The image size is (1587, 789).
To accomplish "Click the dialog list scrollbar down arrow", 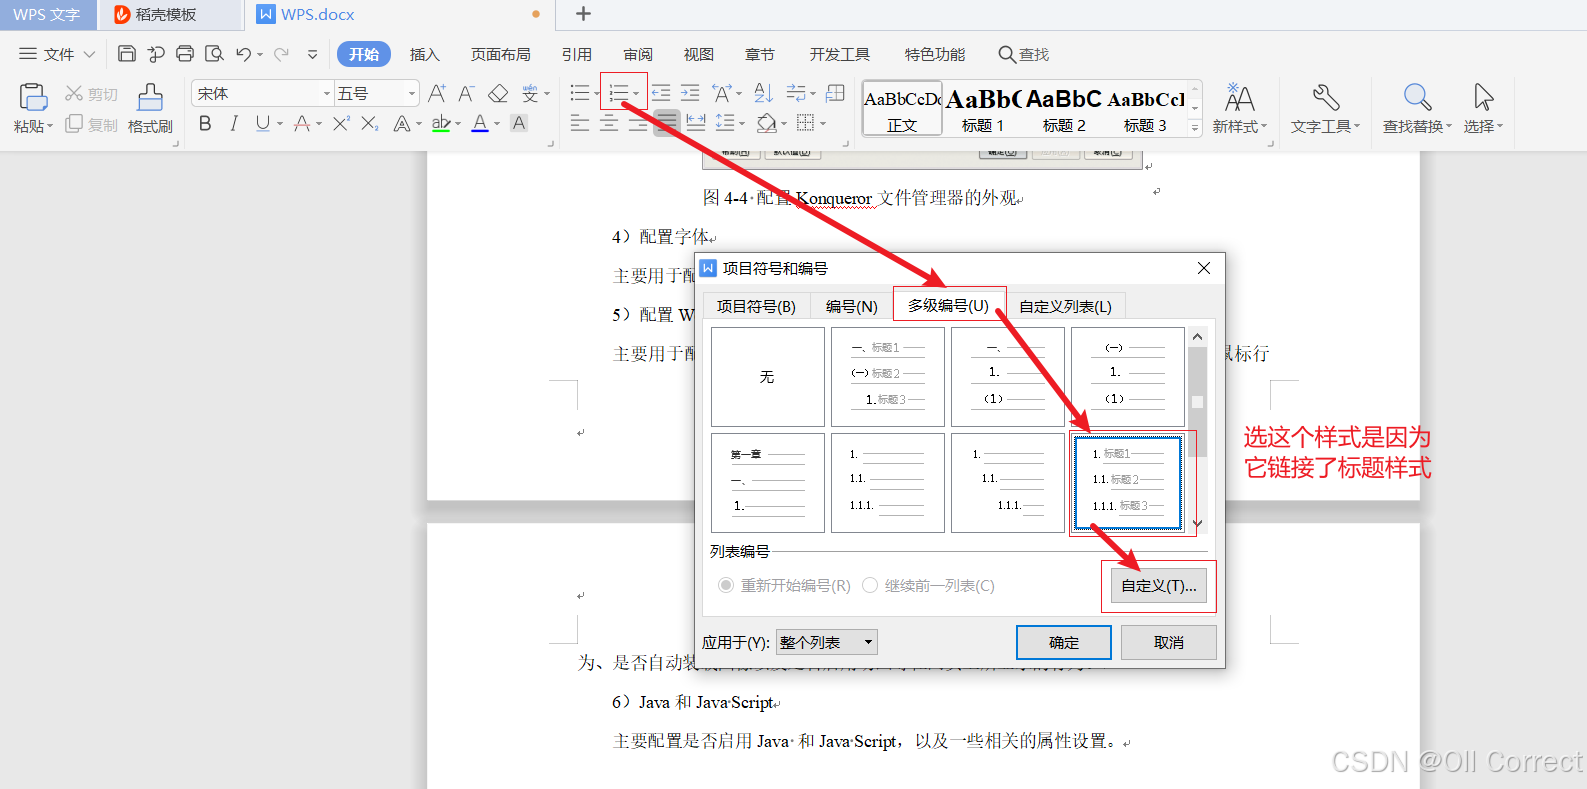I will click(x=1197, y=524).
